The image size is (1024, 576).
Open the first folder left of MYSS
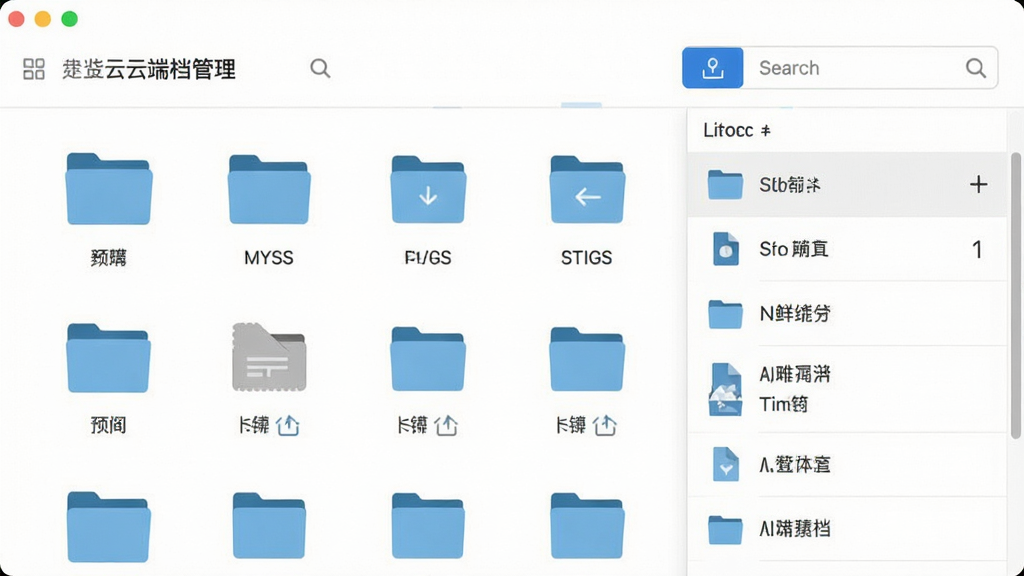pos(109,189)
